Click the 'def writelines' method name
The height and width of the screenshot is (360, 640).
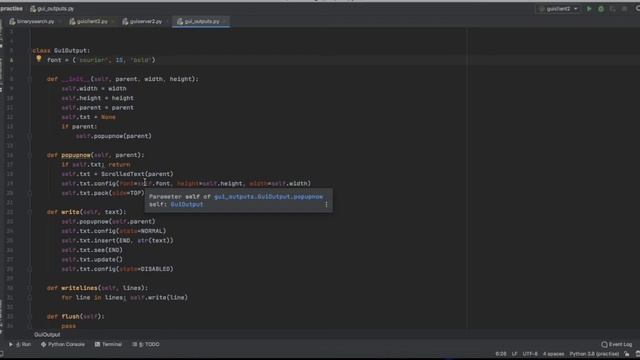coord(80,288)
